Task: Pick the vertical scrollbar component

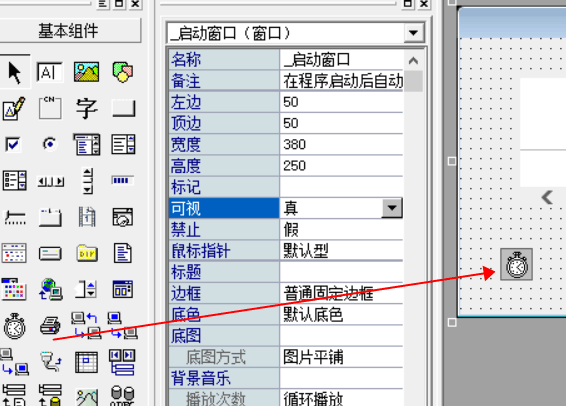Action: click(x=88, y=180)
